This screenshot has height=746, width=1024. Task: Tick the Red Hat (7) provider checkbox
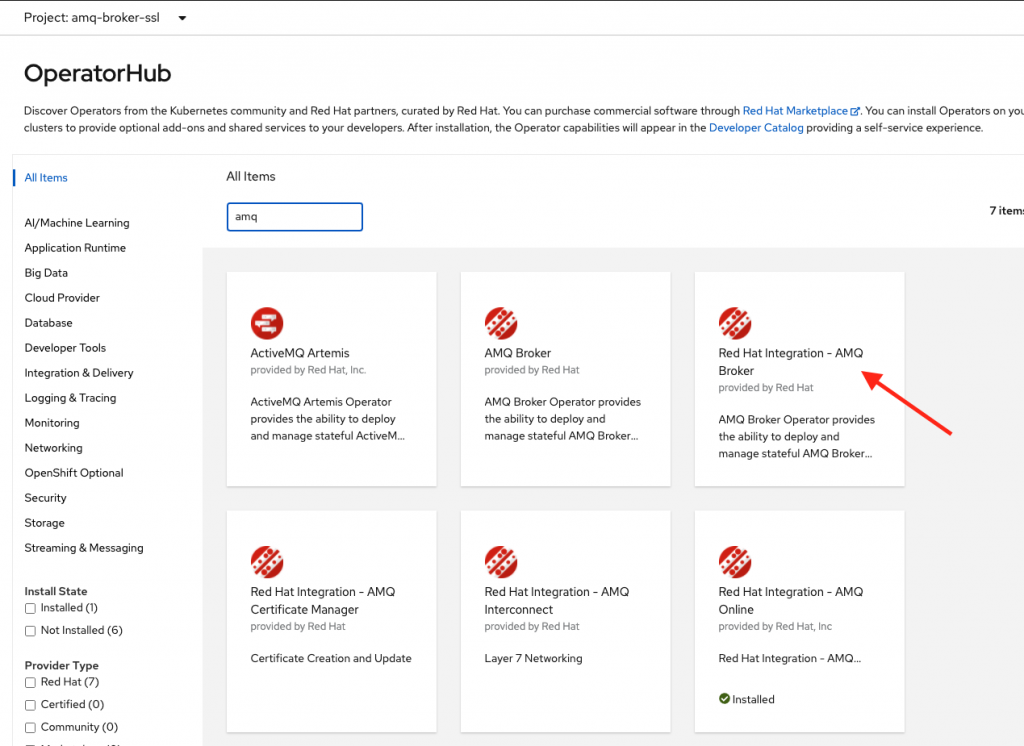click(x=30, y=682)
